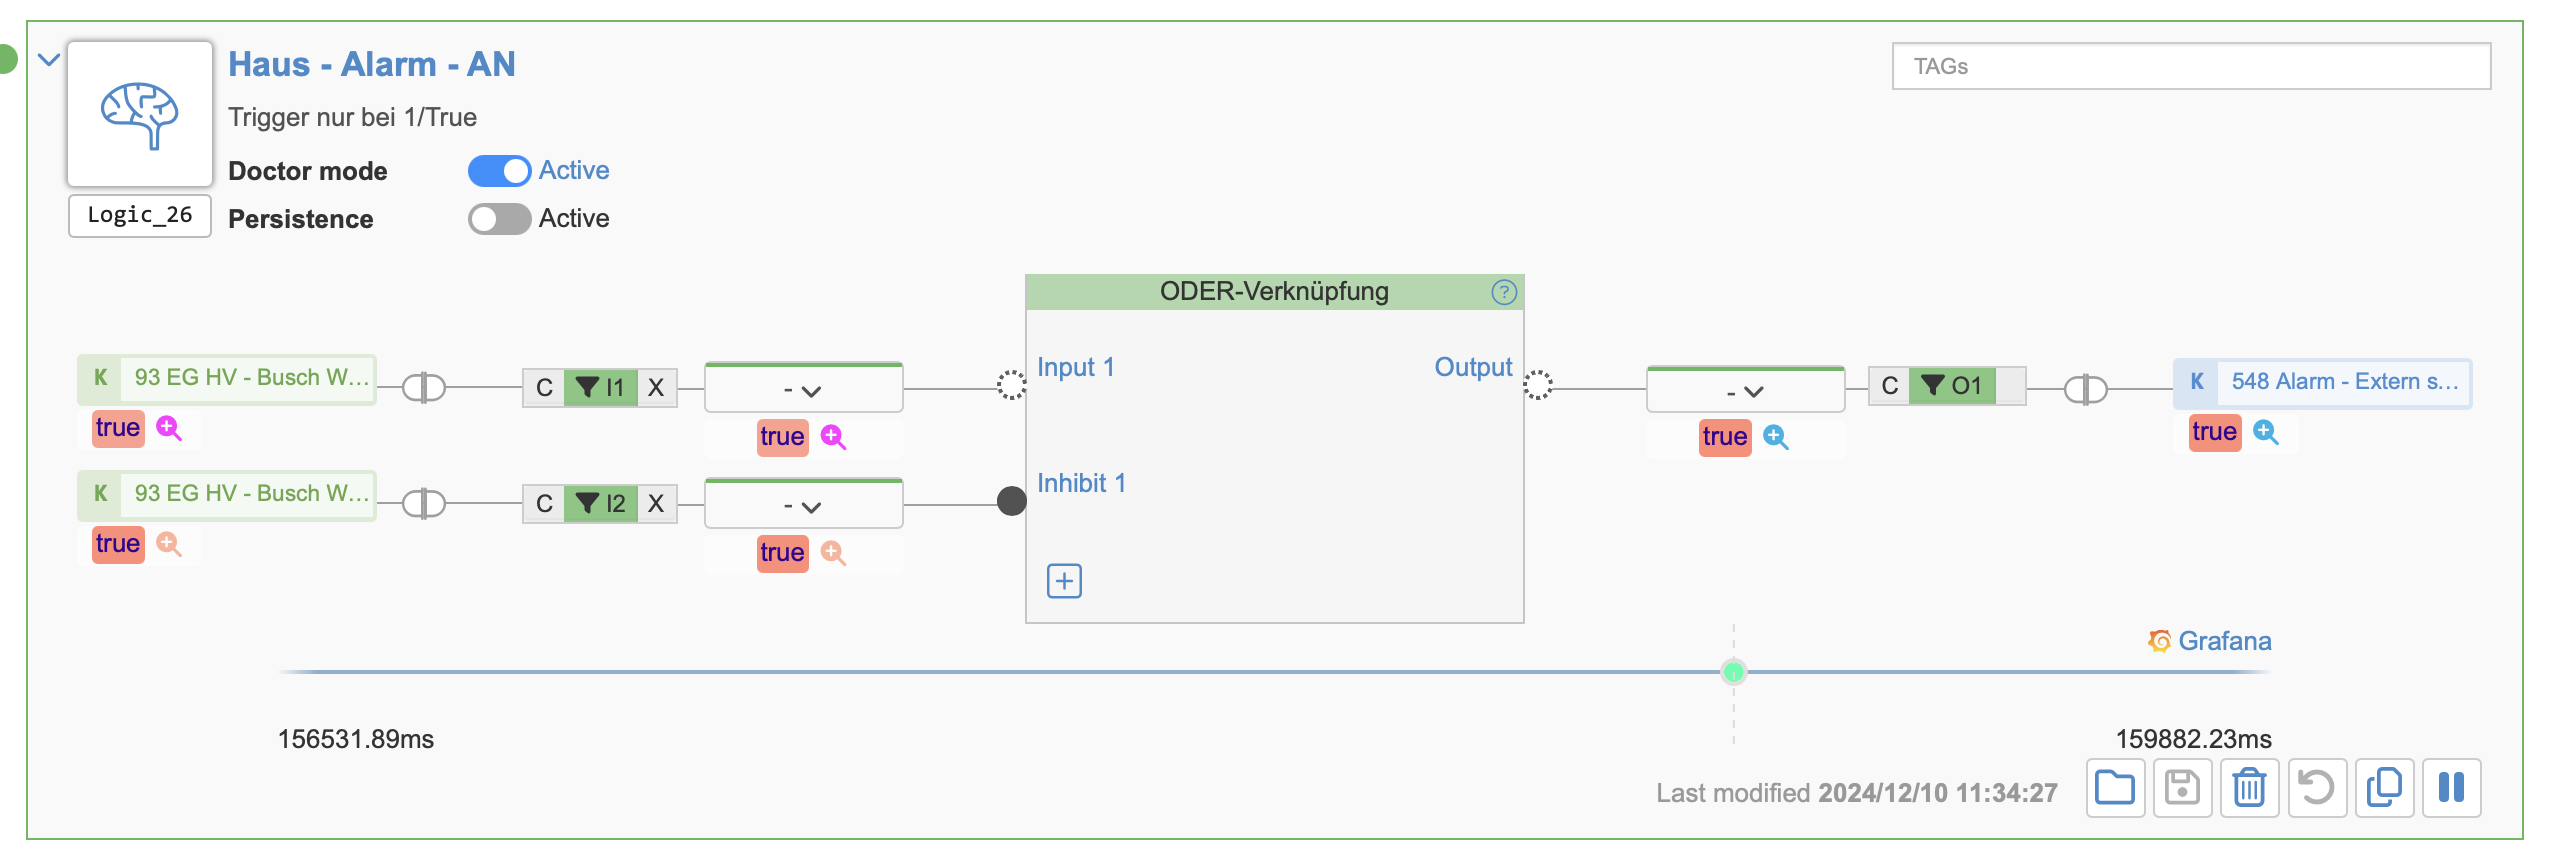2550x854 pixels.
Task: Add input with the plus icon
Action: (1064, 581)
